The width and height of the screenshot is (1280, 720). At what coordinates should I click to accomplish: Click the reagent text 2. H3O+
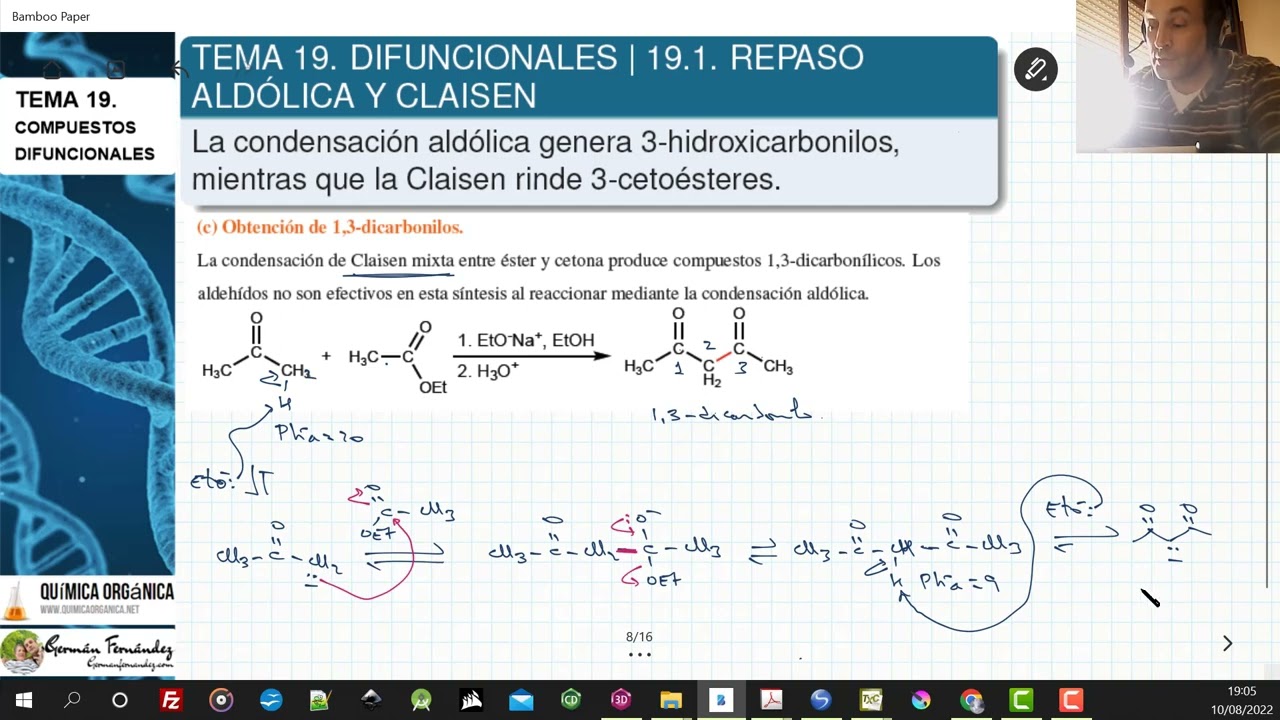(488, 372)
